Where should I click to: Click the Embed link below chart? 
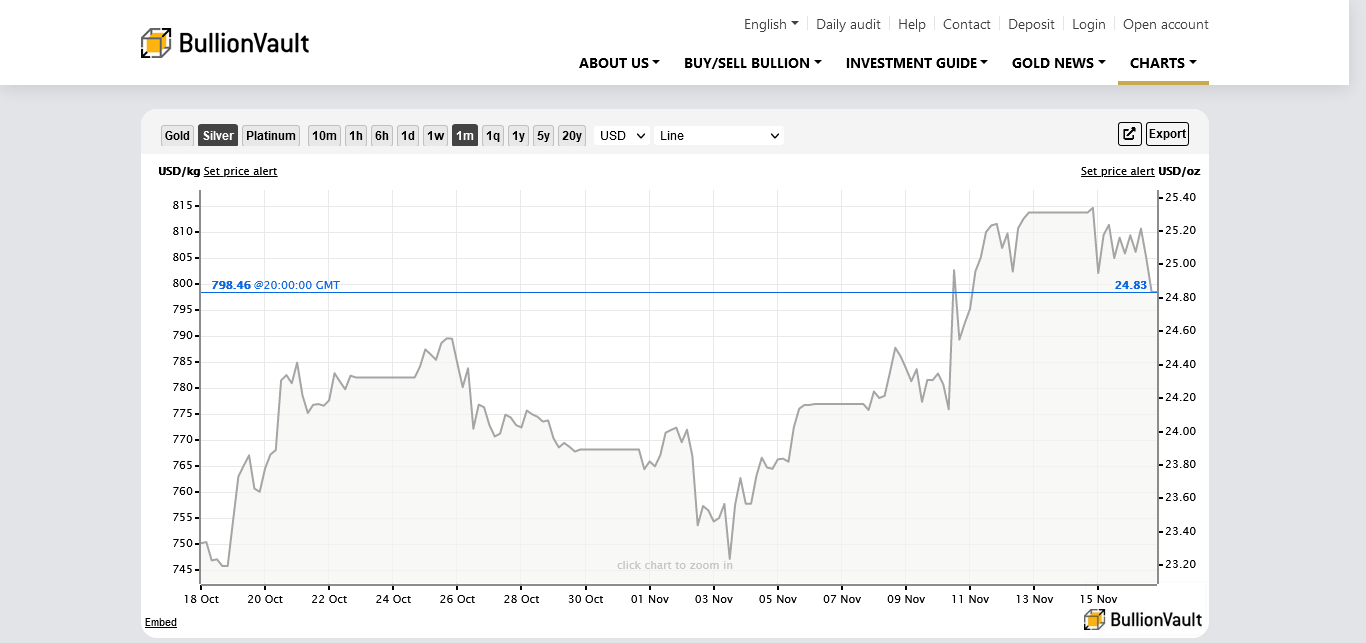point(161,622)
